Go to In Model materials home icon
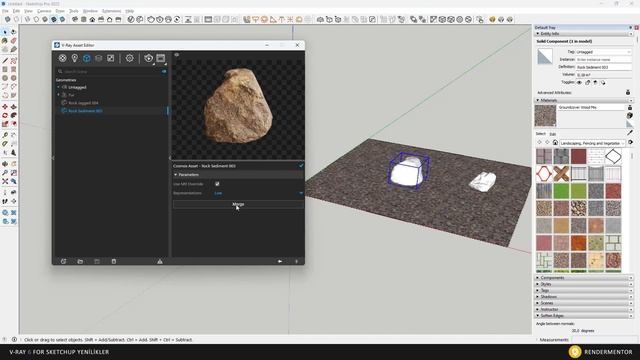Viewport: 640px width, 360px height. click(555, 142)
